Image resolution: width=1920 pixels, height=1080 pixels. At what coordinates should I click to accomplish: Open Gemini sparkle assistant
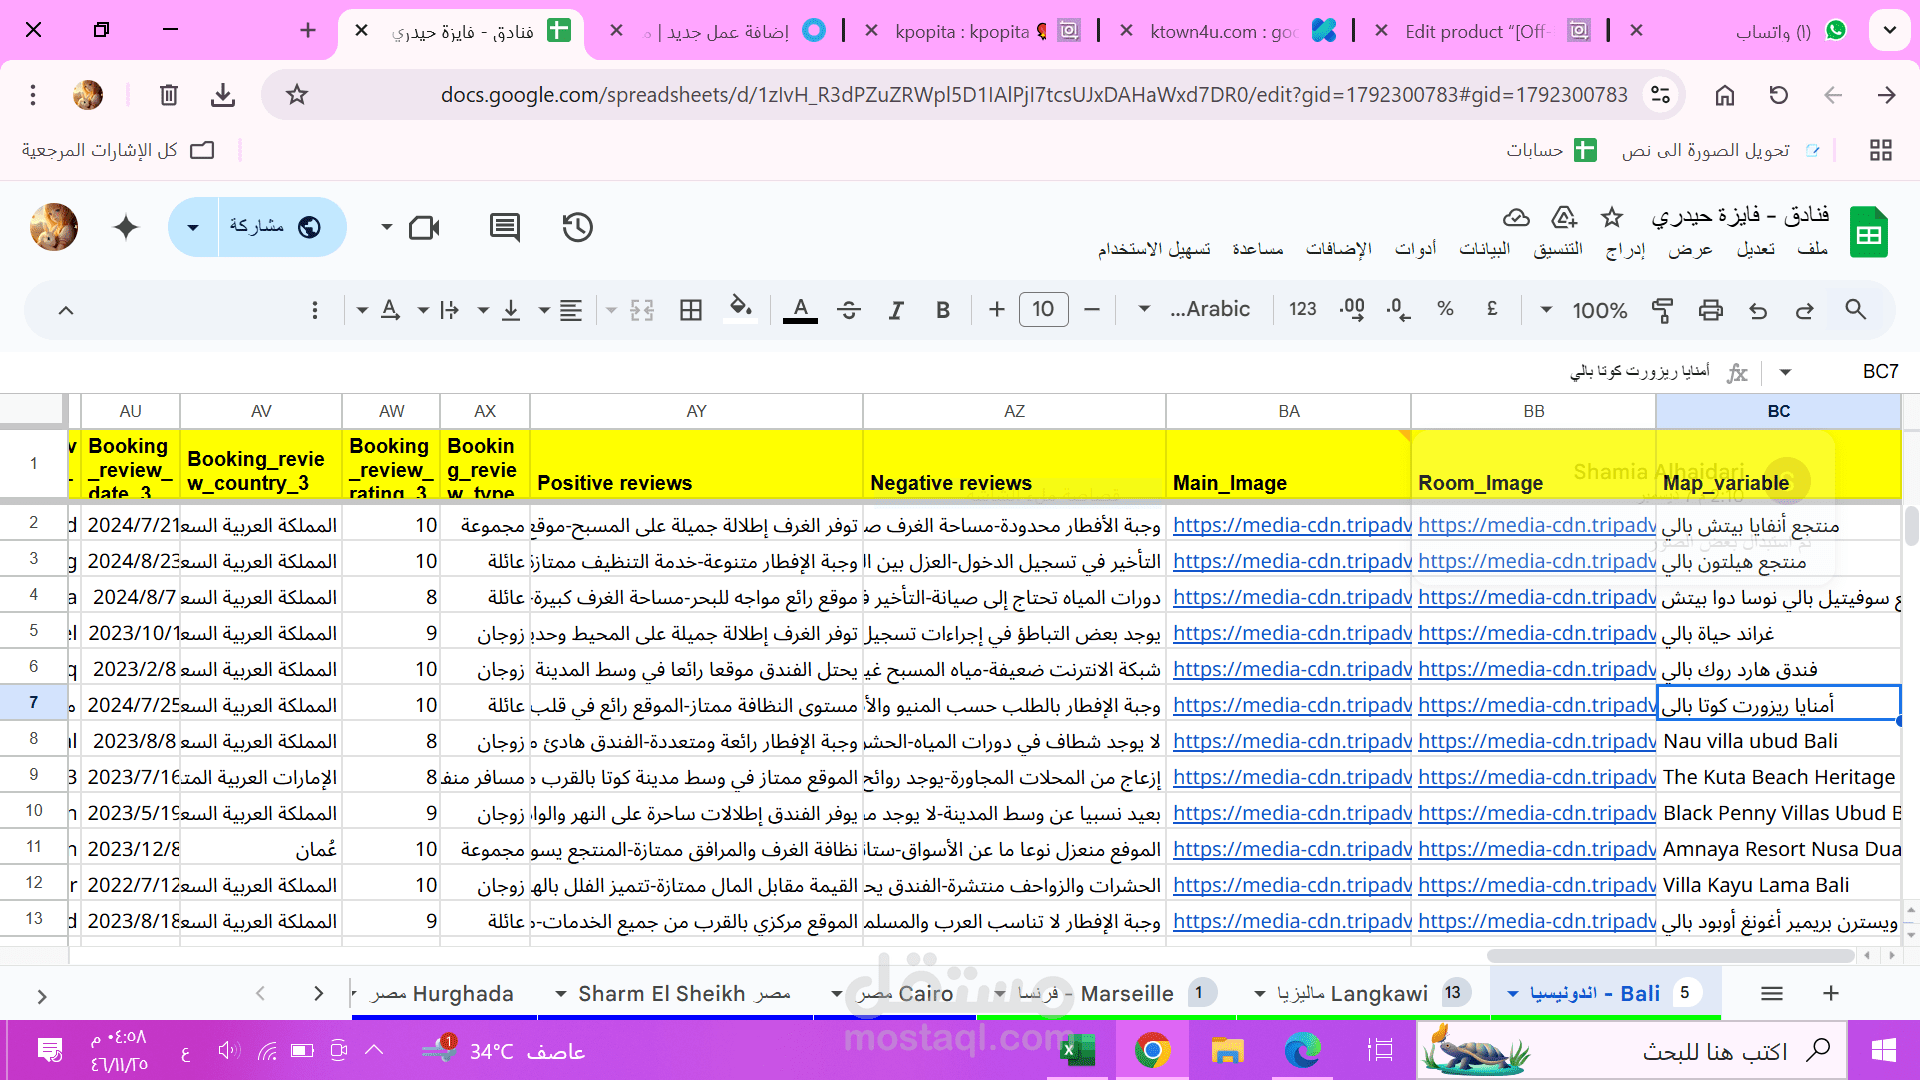(x=126, y=227)
